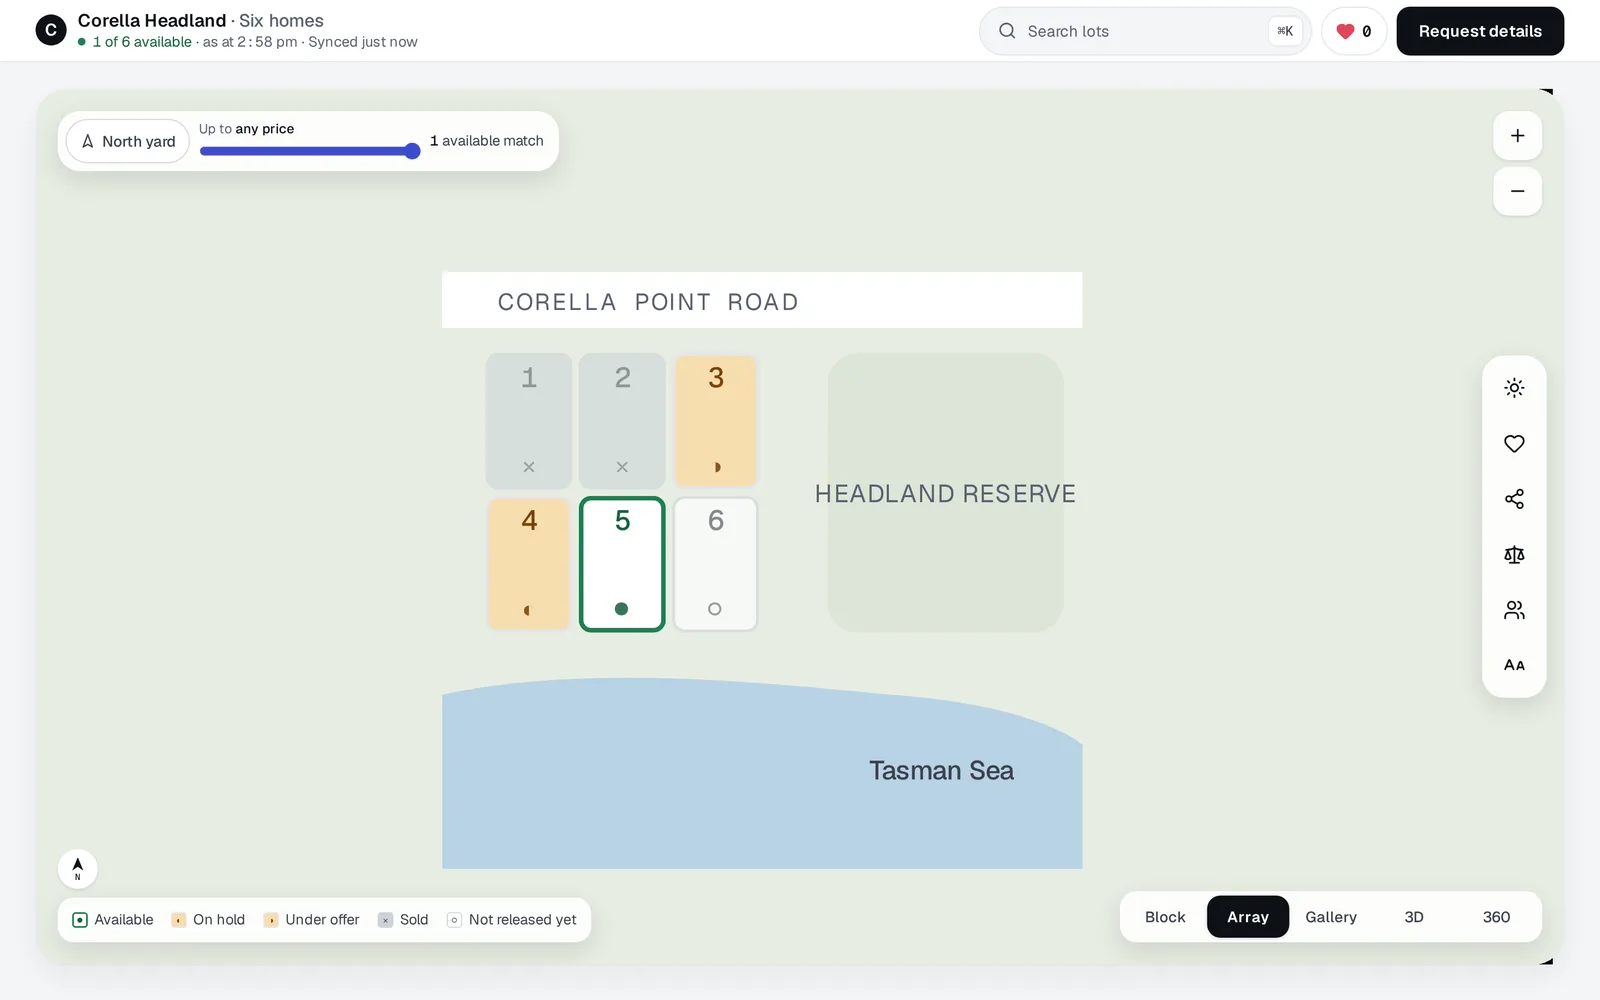Open the people icon in the side toolbar
The width and height of the screenshot is (1600, 1000).
tap(1514, 610)
